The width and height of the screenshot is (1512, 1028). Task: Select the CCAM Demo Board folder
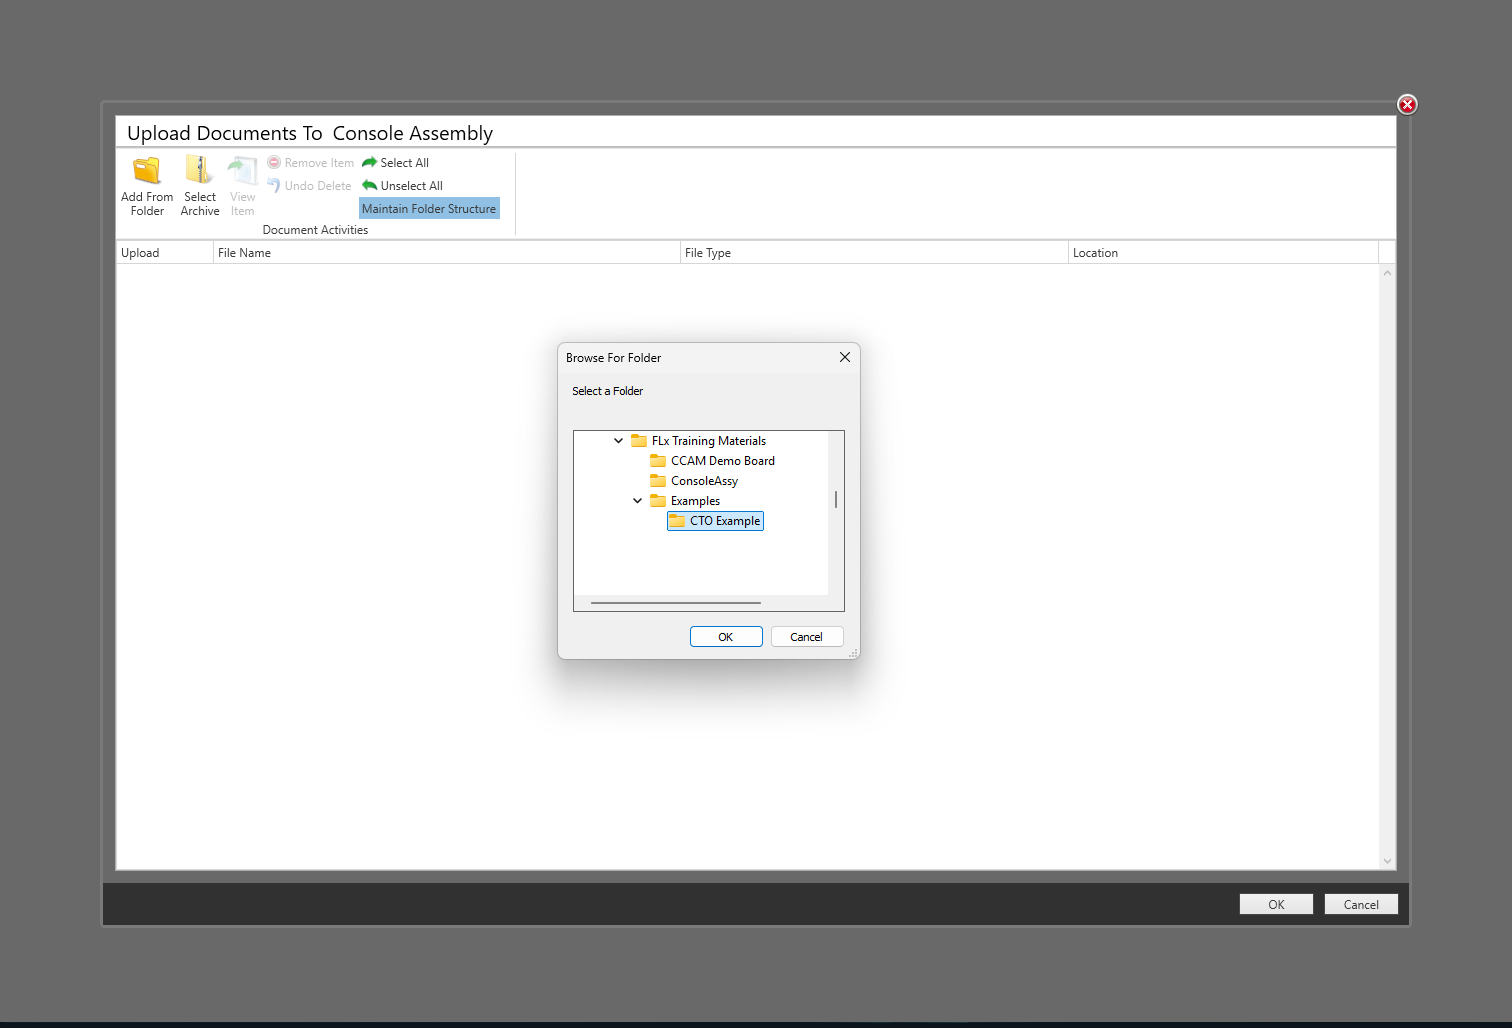(x=722, y=460)
